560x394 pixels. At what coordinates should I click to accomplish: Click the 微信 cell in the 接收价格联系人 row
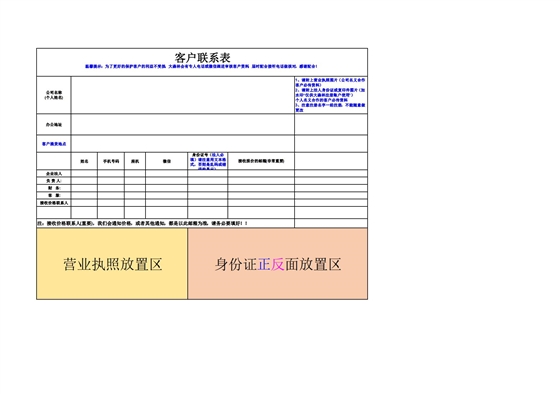click(x=166, y=203)
